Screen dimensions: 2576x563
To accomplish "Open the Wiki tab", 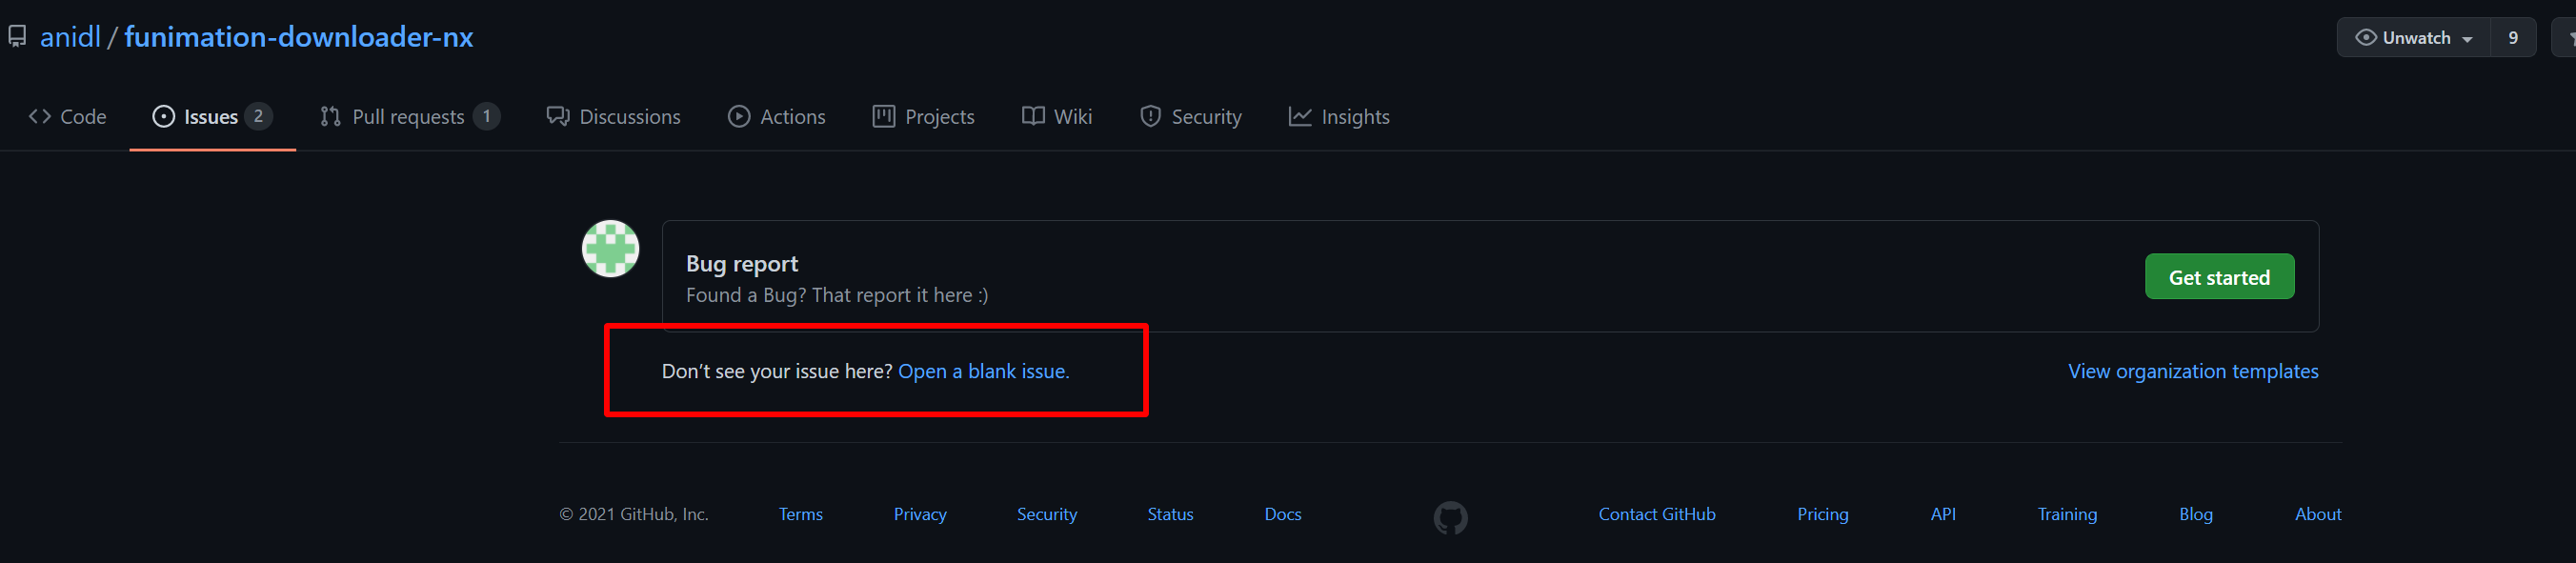I will click(1057, 117).
